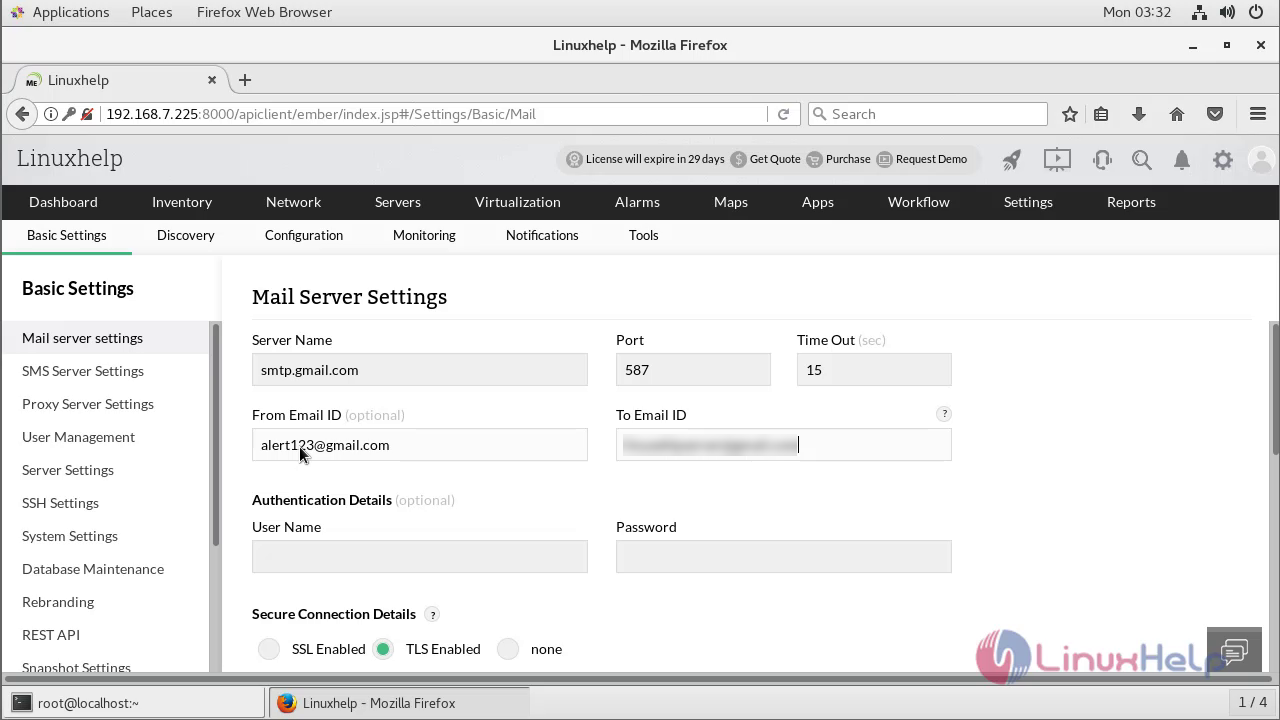Open the Network menu

293,202
